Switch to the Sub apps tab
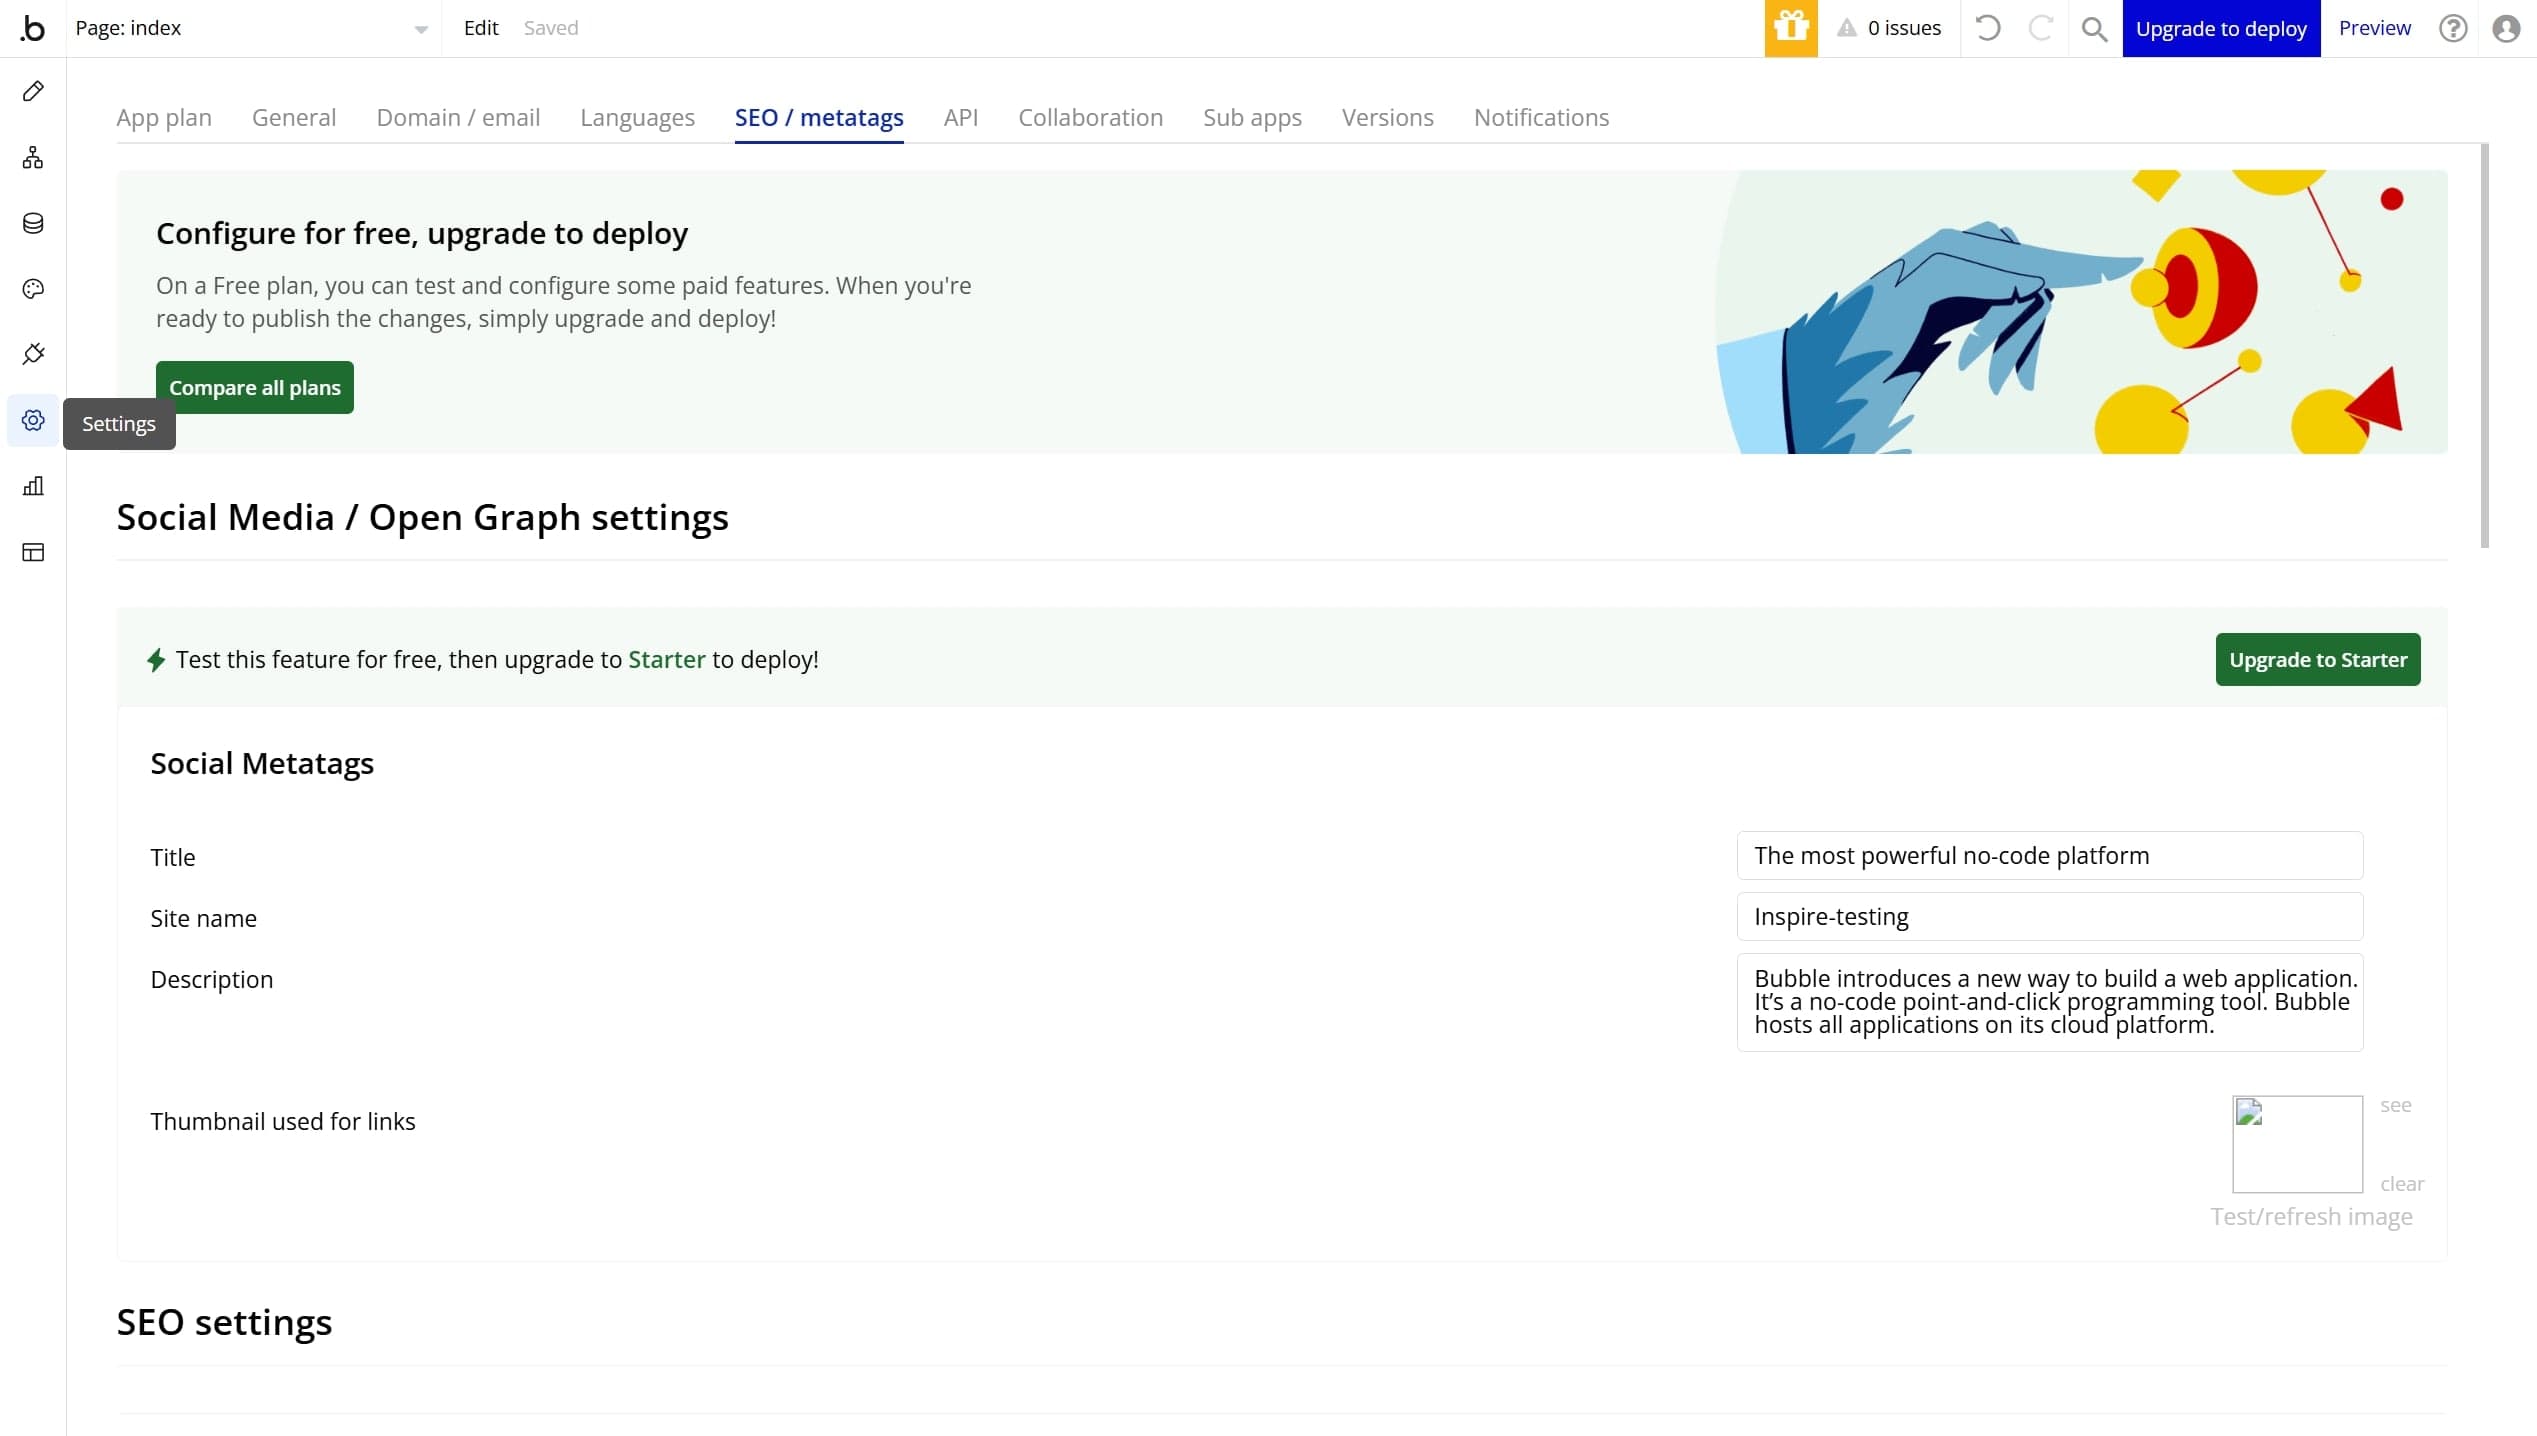This screenshot has width=2537, height=1436. point(1252,118)
